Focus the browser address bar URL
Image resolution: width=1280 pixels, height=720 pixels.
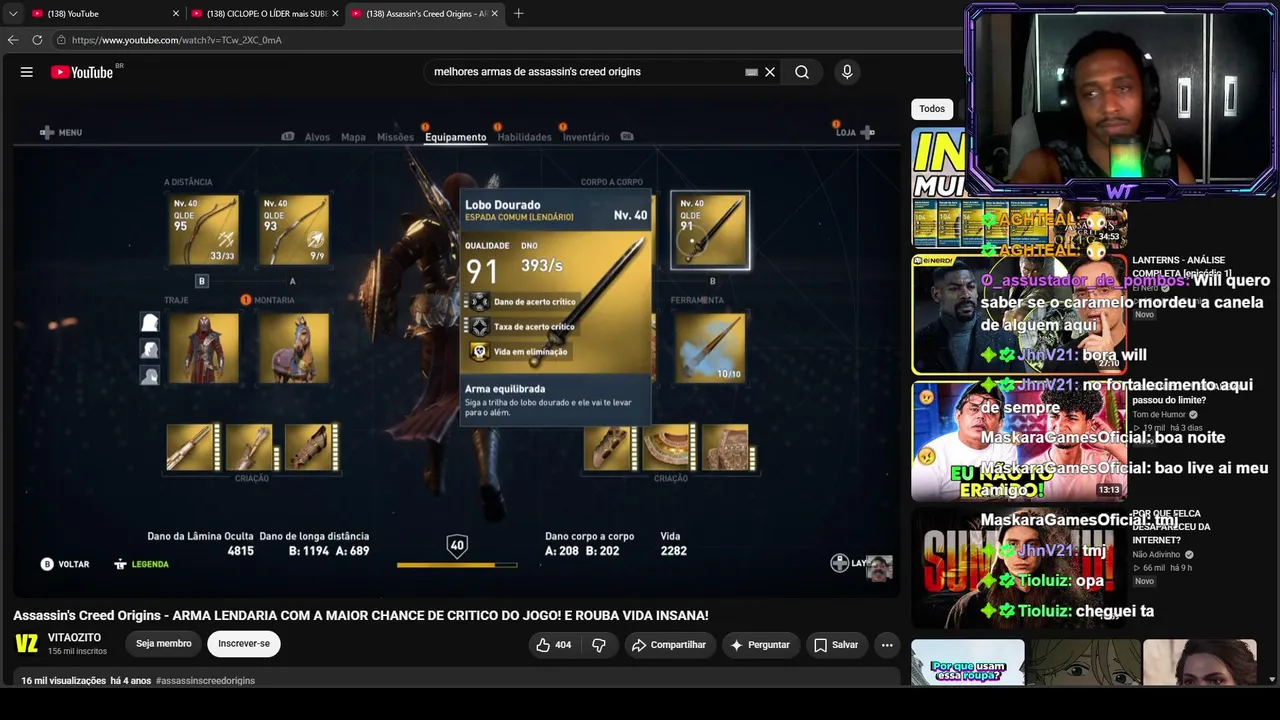pos(177,40)
